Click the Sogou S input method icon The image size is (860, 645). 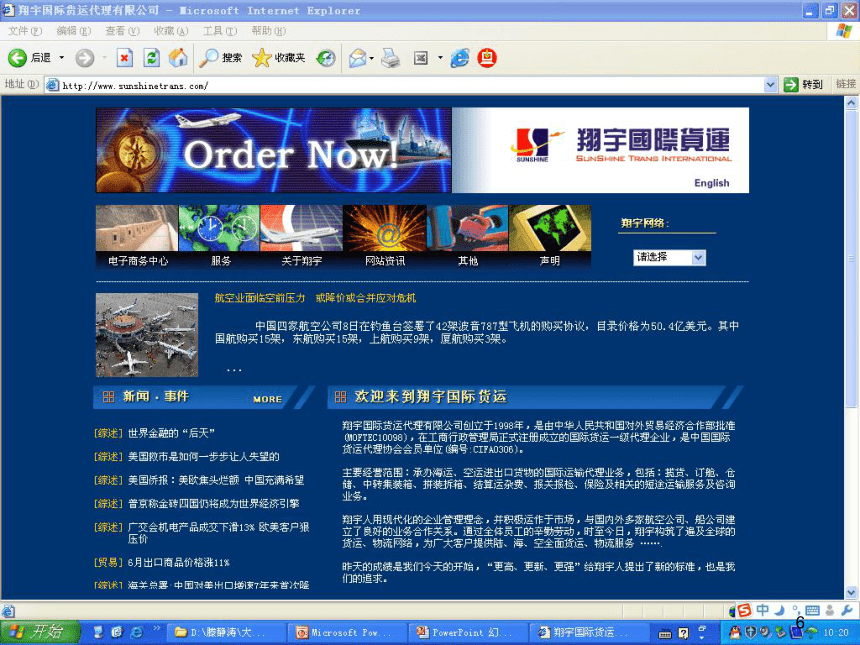click(744, 610)
